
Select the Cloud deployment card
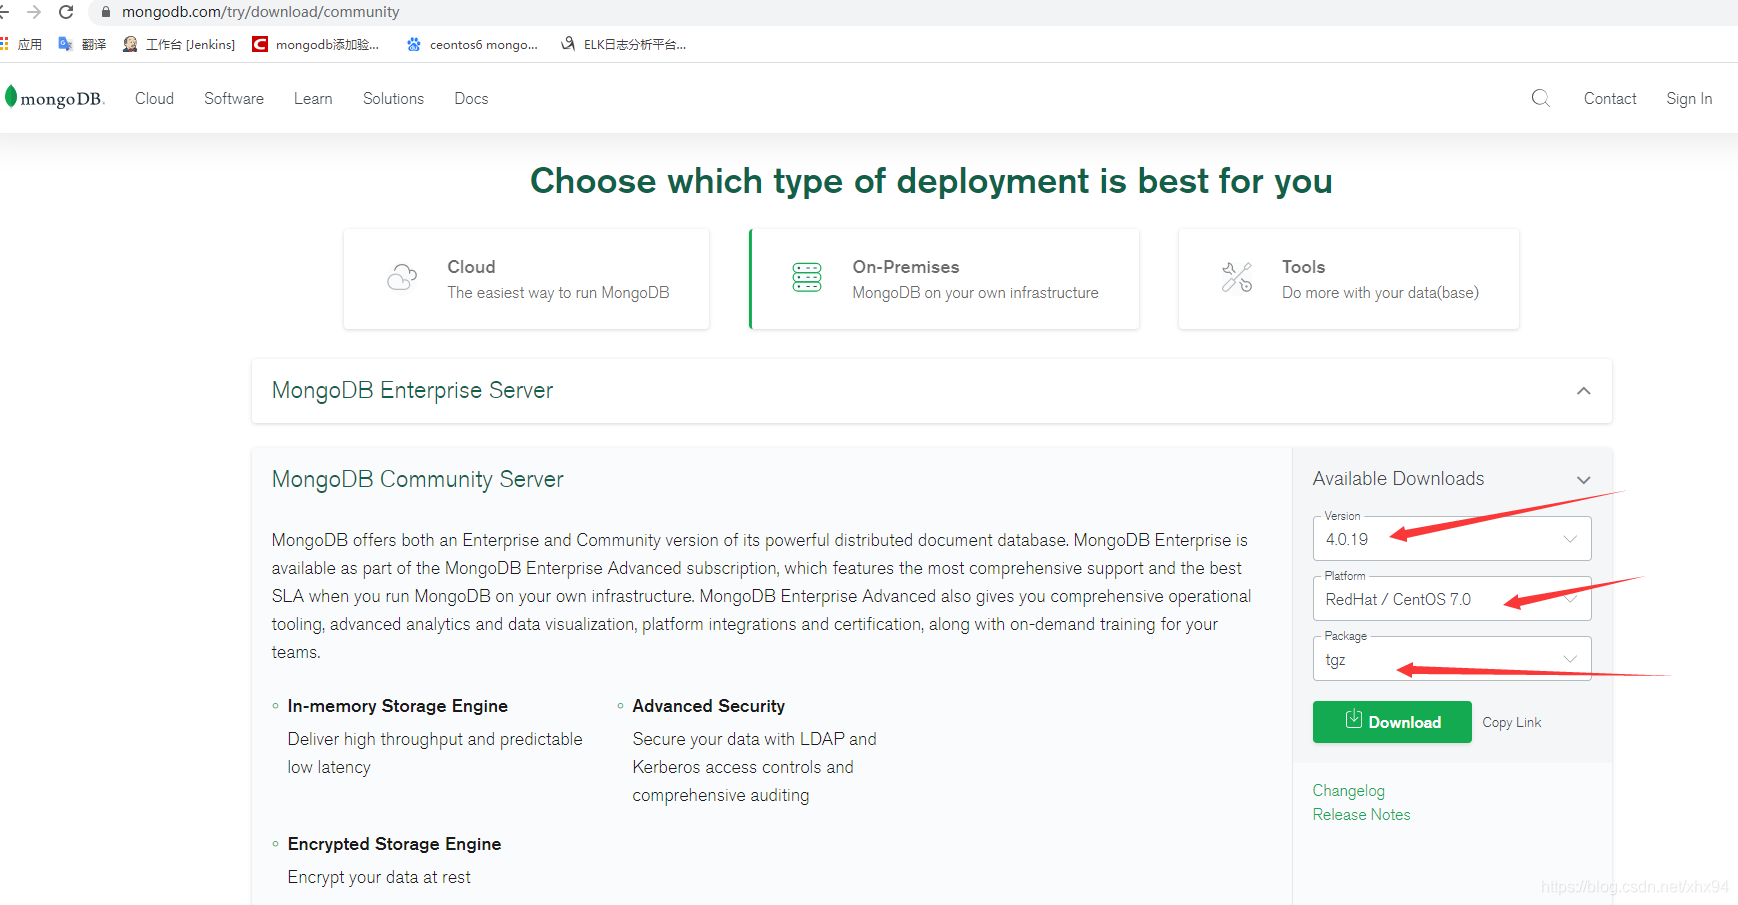pos(527,279)
